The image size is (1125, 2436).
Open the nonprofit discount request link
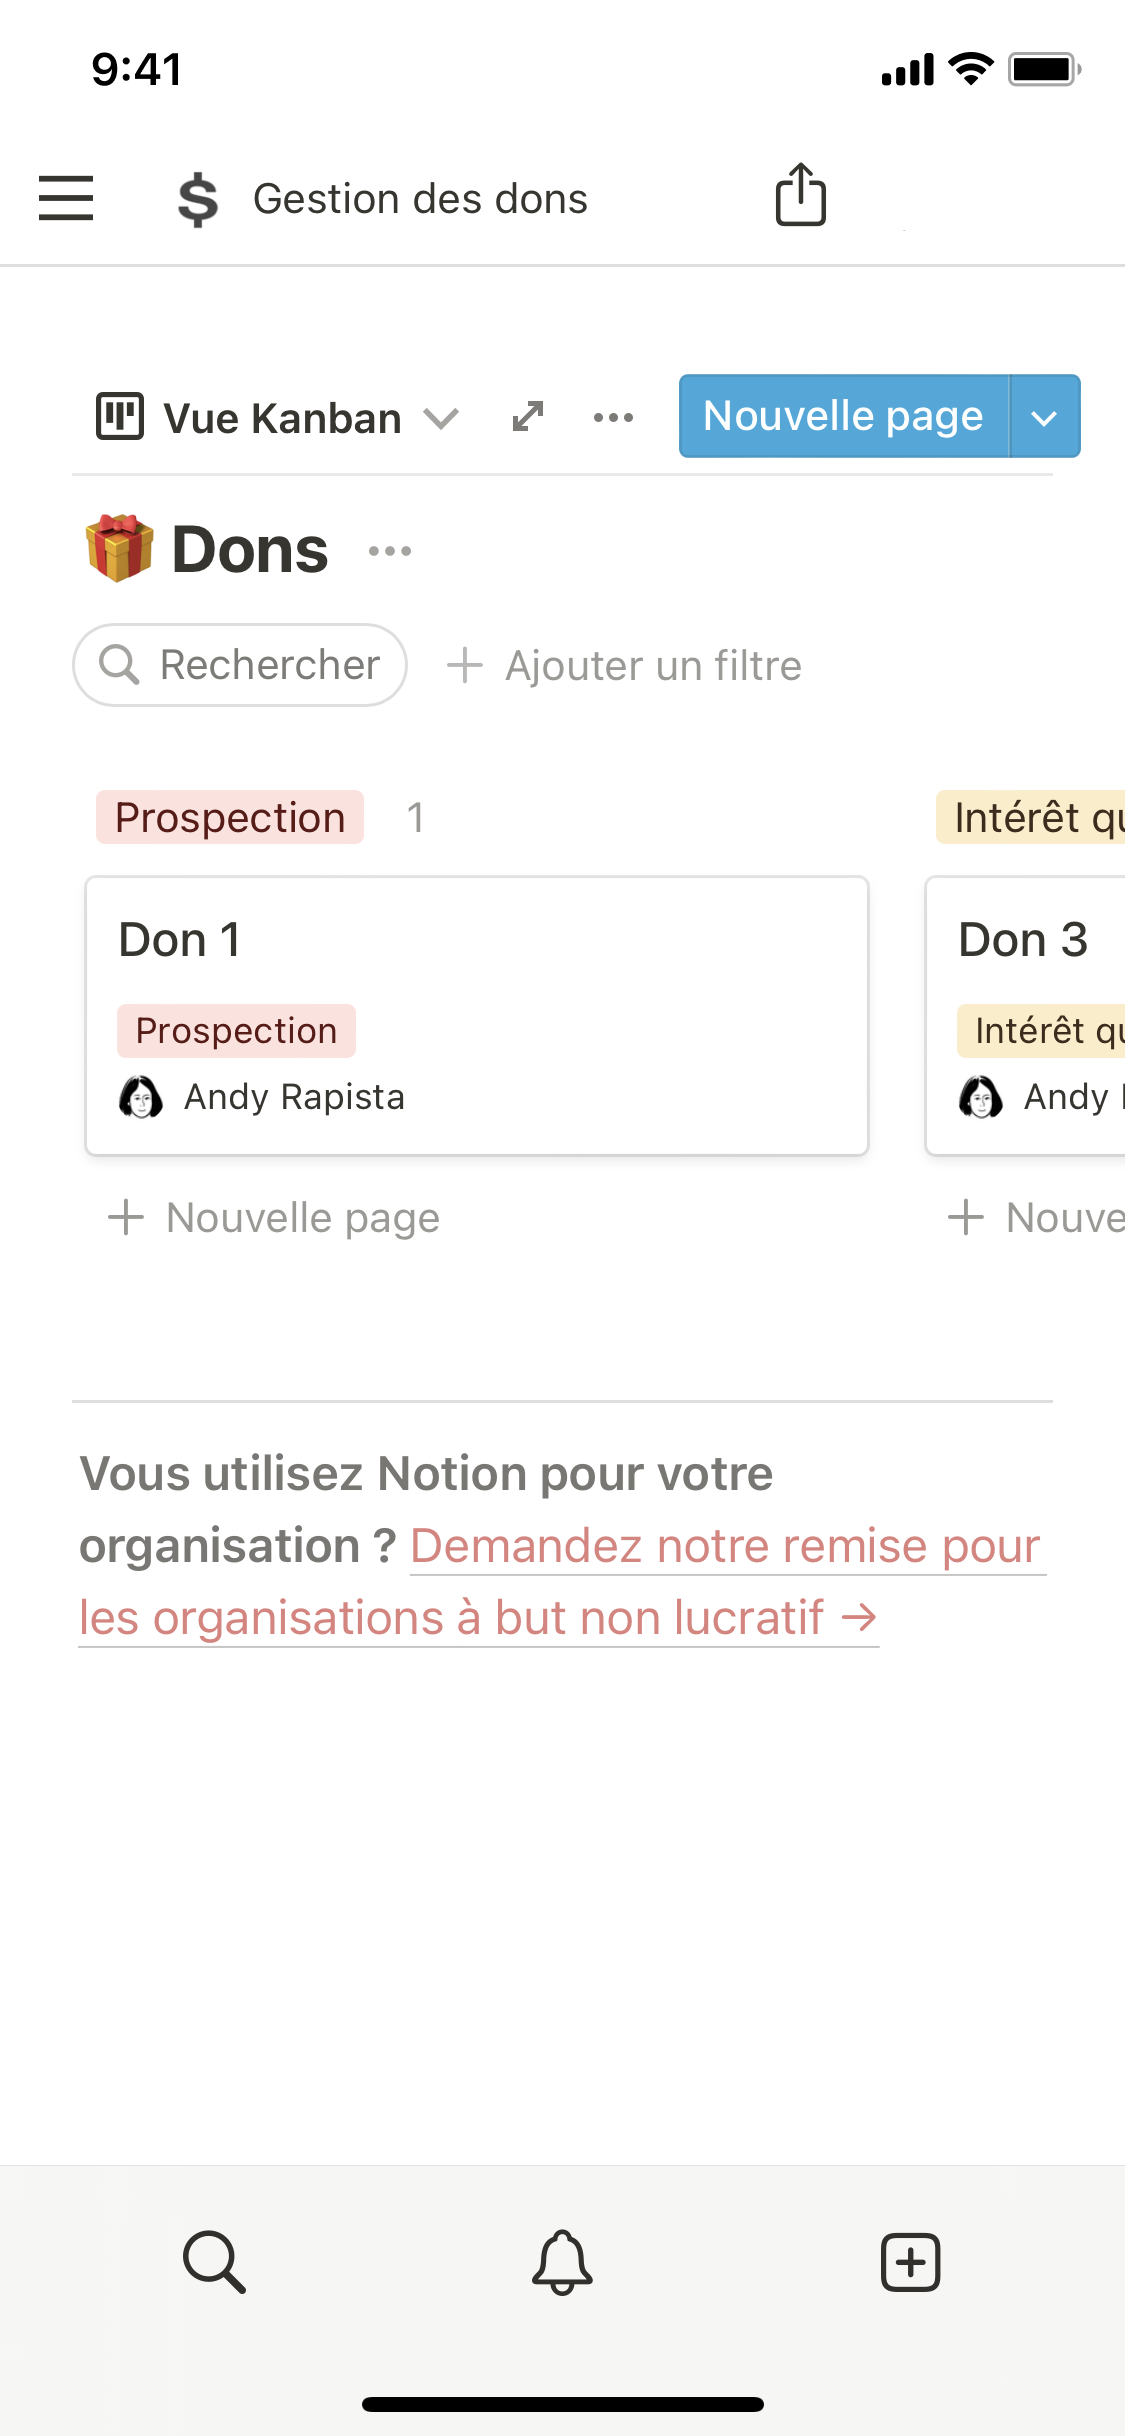[x=726, y=1547]
